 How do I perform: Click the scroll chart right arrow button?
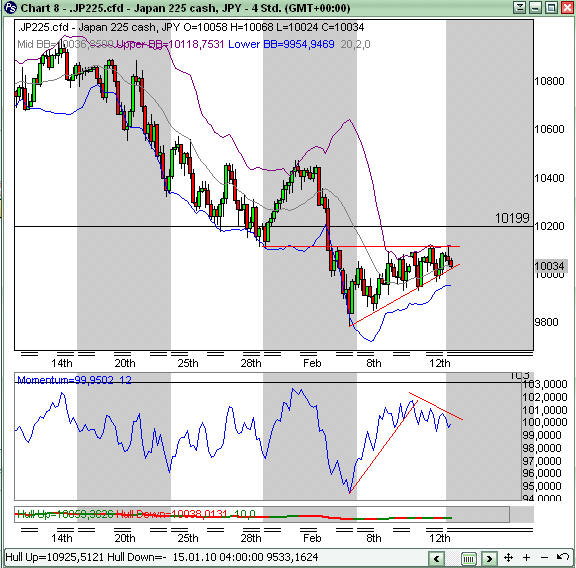pos(489,559)
